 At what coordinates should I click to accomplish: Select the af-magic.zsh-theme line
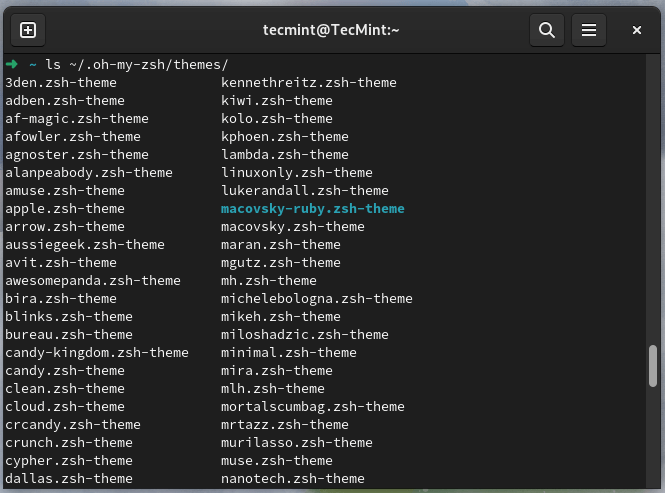click(x=77, y=119)
